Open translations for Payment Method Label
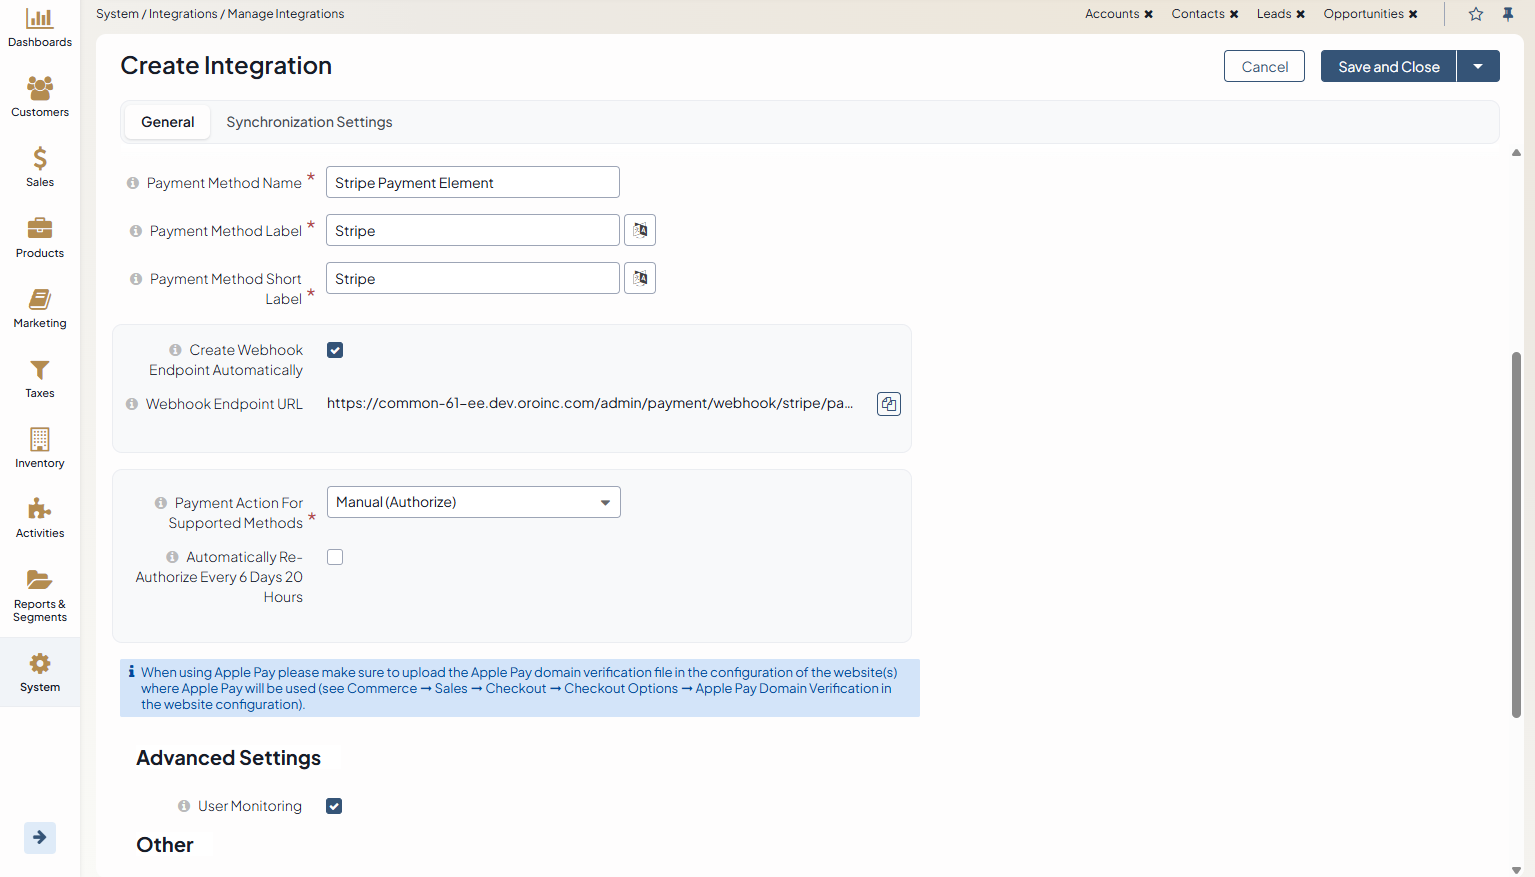This screenshot has width=1535, height=877. pyautogui.click(x=640, y=230)
